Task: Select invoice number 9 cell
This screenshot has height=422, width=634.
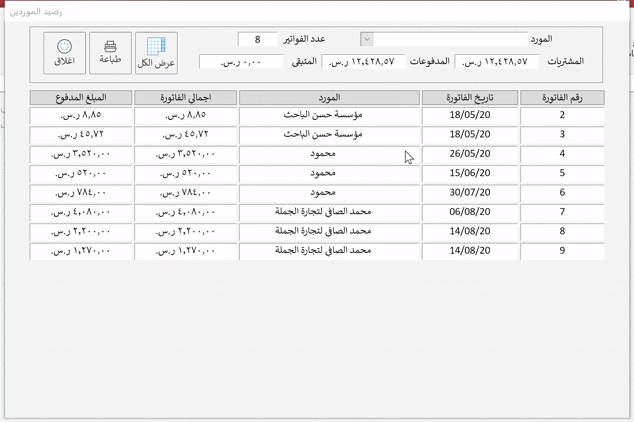Action: (562, 251)
